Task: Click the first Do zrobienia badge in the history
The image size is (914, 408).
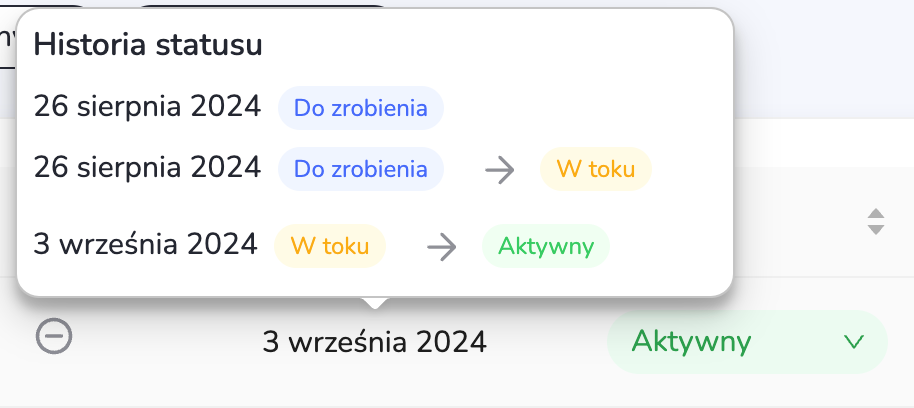Action: coord(360,108)
